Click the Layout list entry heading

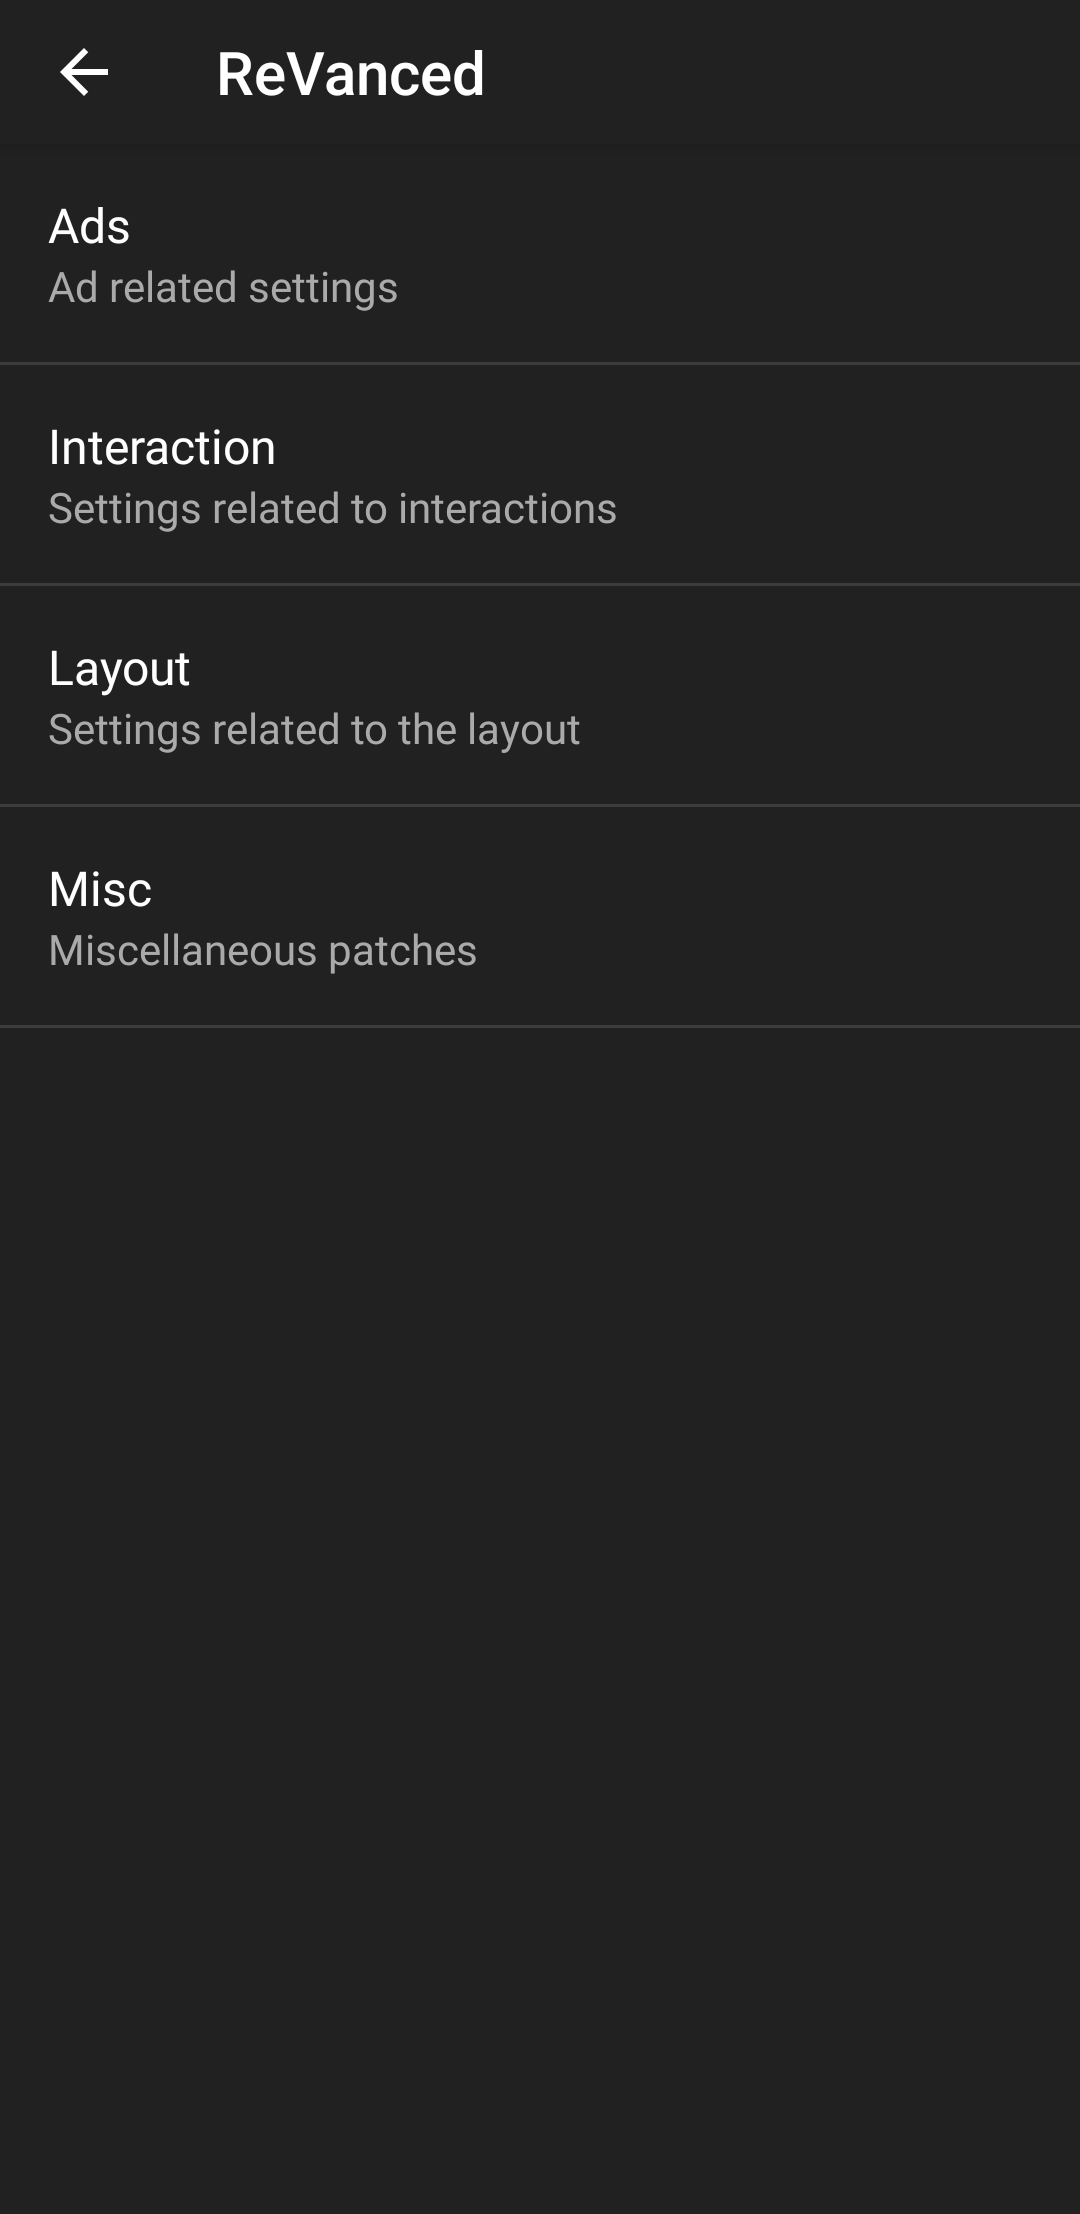click(120, 668)
